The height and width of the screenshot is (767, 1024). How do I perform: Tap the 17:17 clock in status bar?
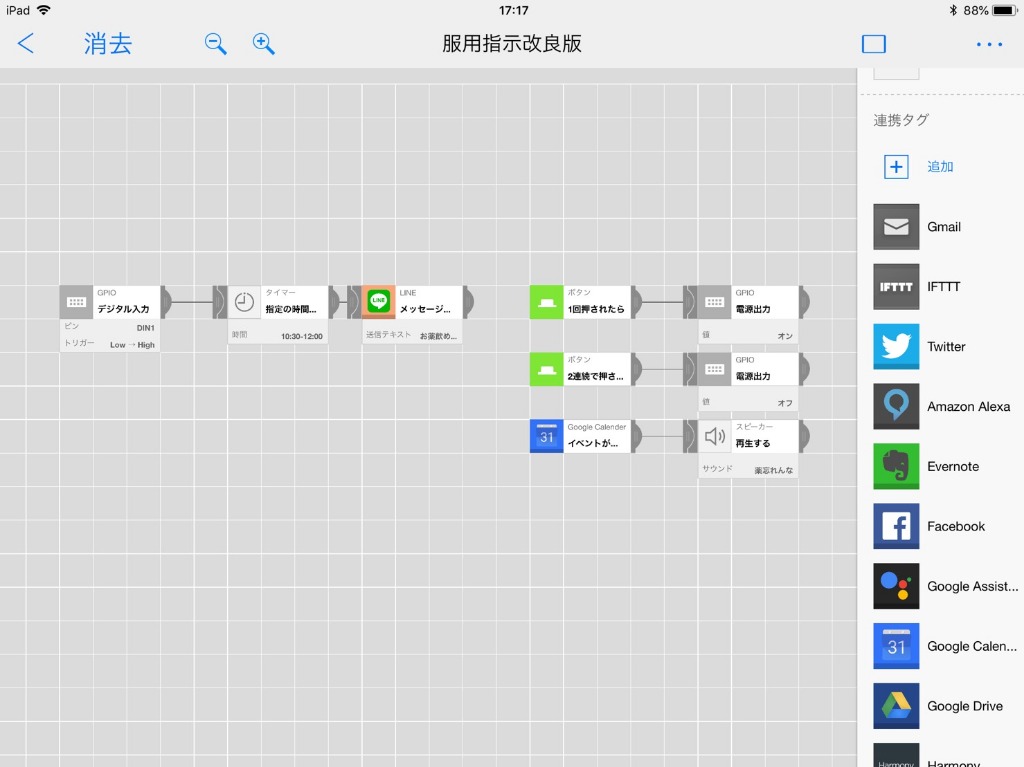point(513,10)
